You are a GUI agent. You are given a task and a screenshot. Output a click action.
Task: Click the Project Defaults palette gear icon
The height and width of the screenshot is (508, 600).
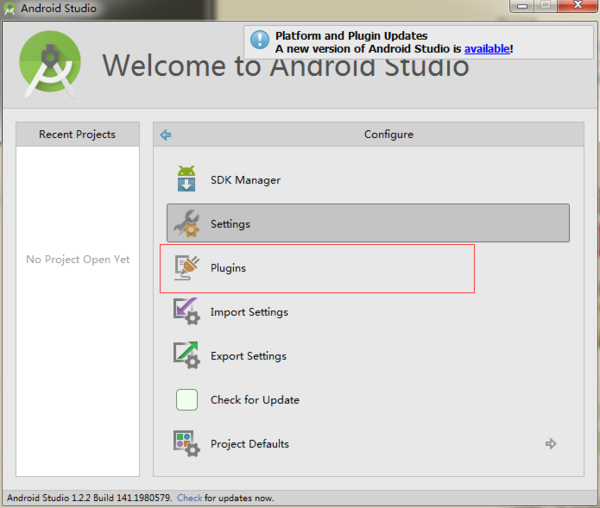[x=187, y=444]
